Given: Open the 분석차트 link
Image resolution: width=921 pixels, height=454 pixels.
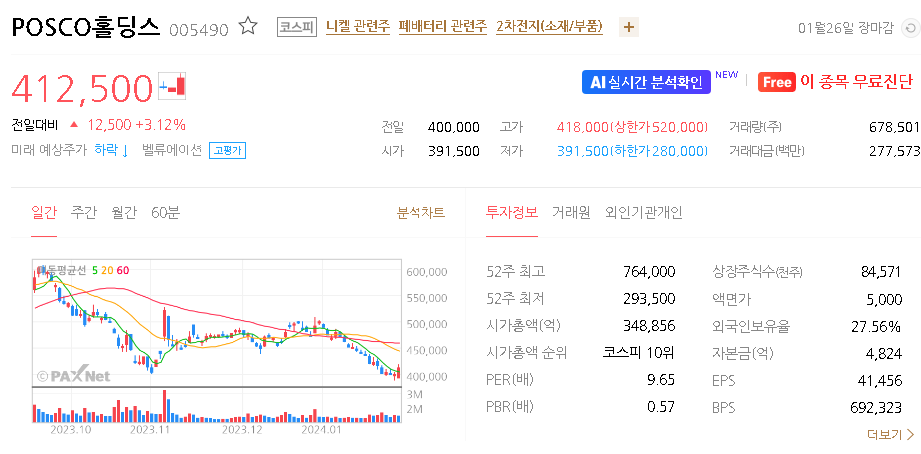Looking at the screenshot, I should 421,213.
